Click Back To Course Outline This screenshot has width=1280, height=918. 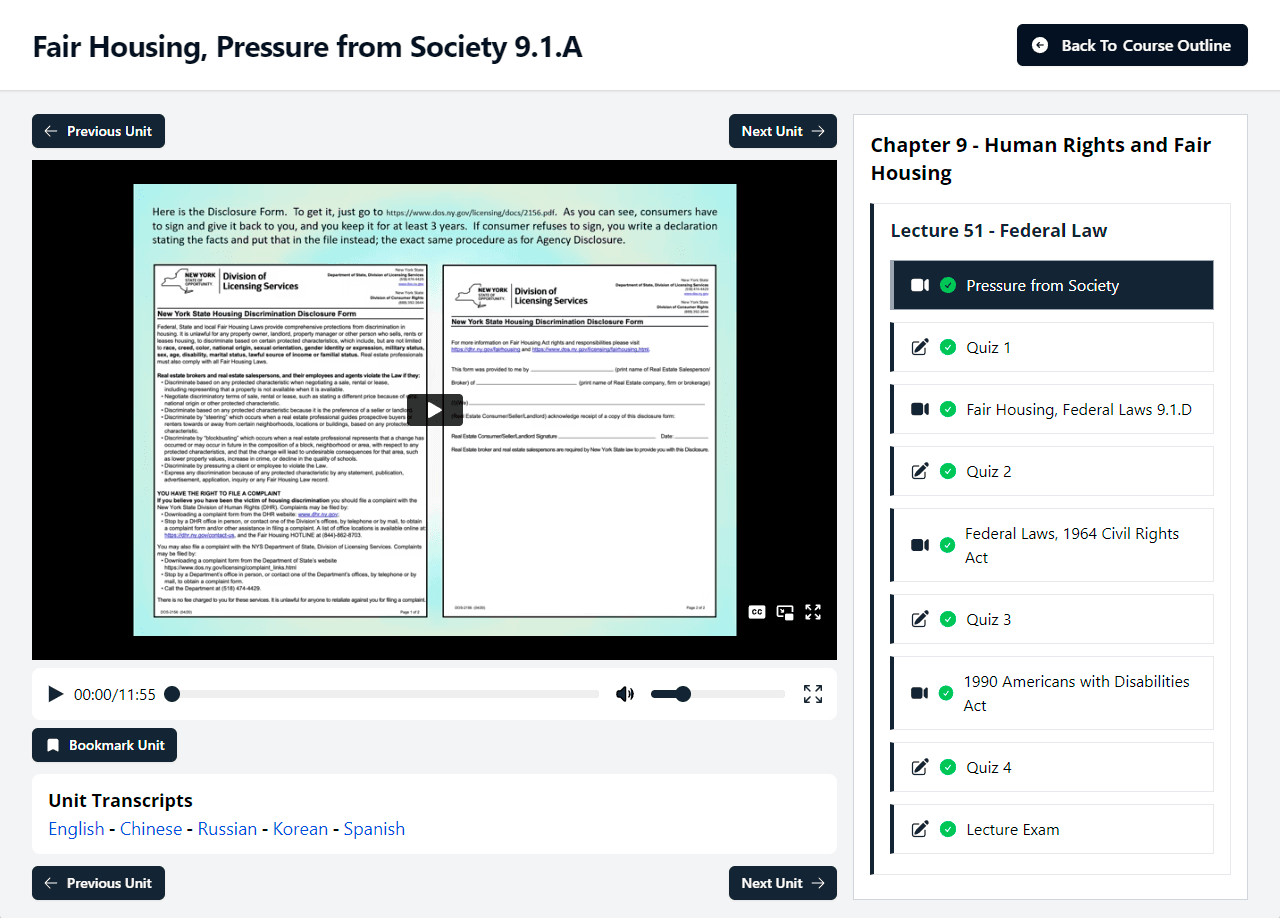1131,45
